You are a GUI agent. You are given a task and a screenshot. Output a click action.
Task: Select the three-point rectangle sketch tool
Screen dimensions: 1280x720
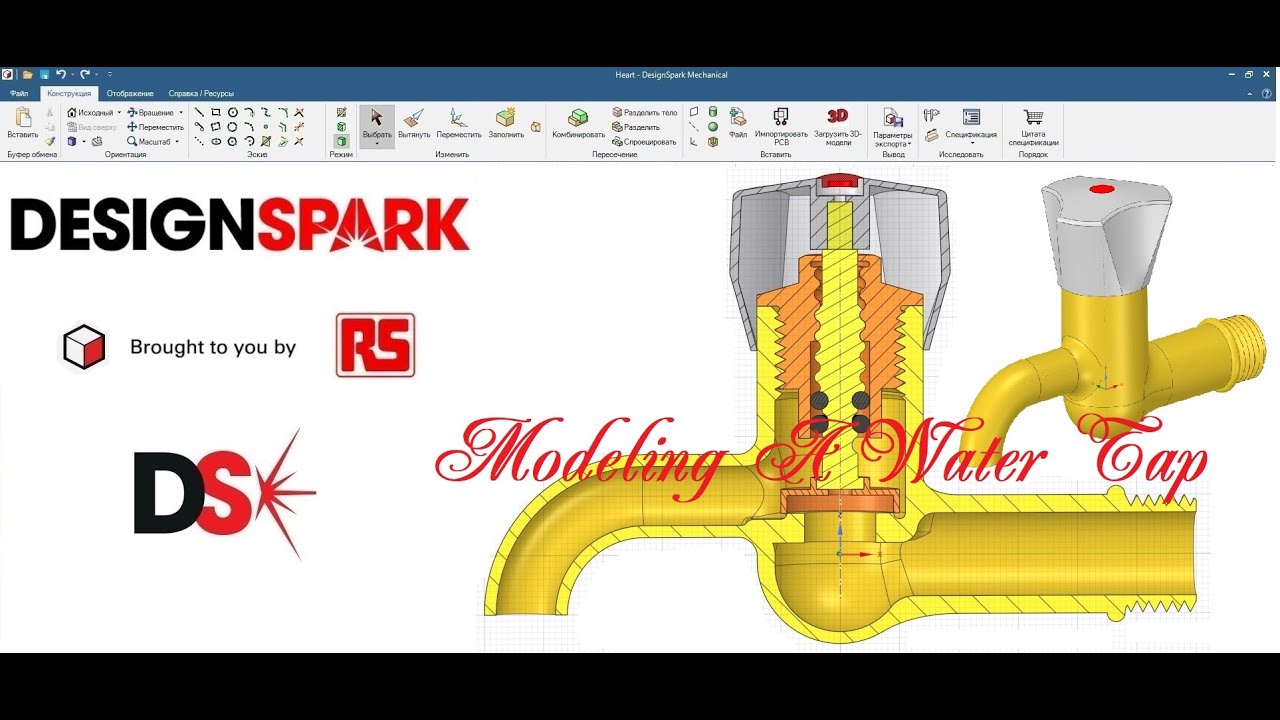point(216,127)
